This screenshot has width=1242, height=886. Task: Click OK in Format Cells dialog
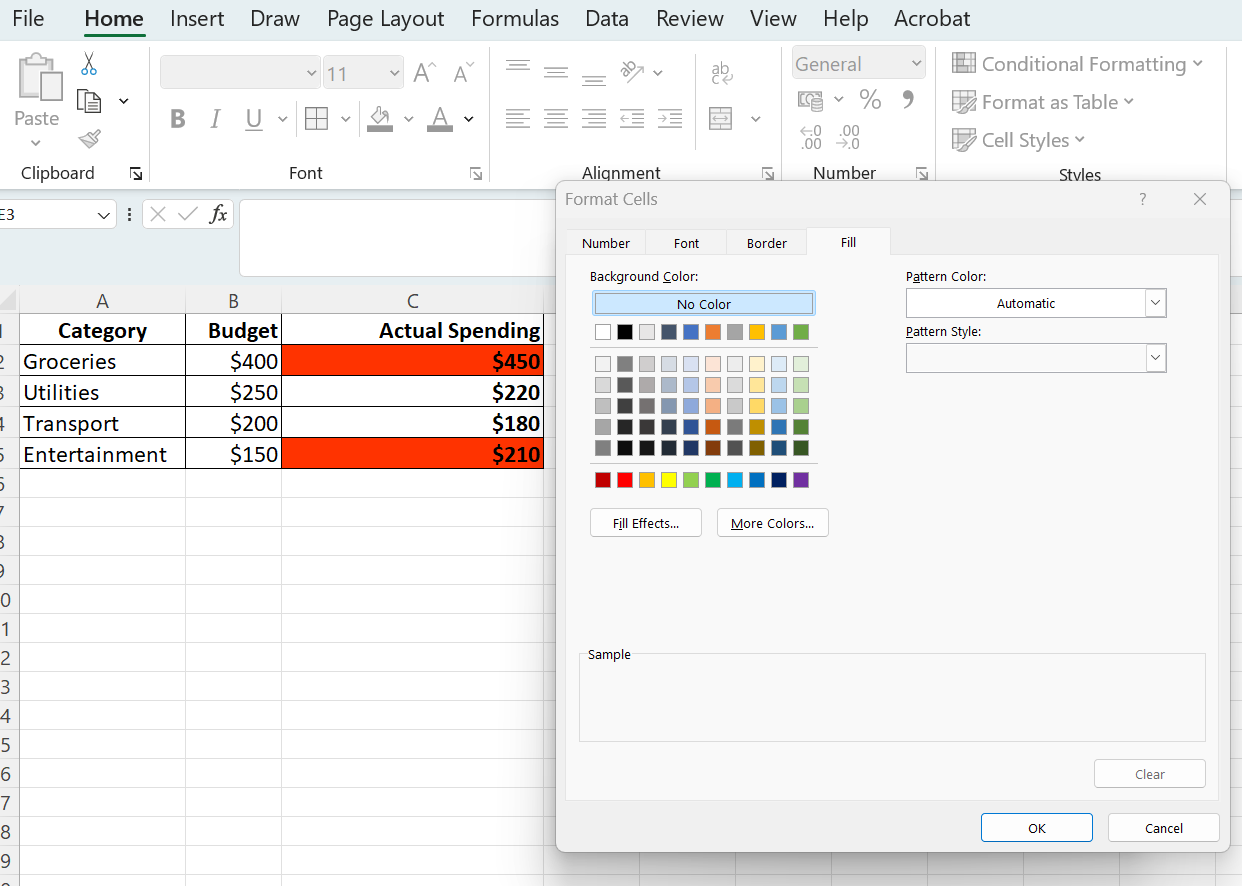coord(1037,828)
